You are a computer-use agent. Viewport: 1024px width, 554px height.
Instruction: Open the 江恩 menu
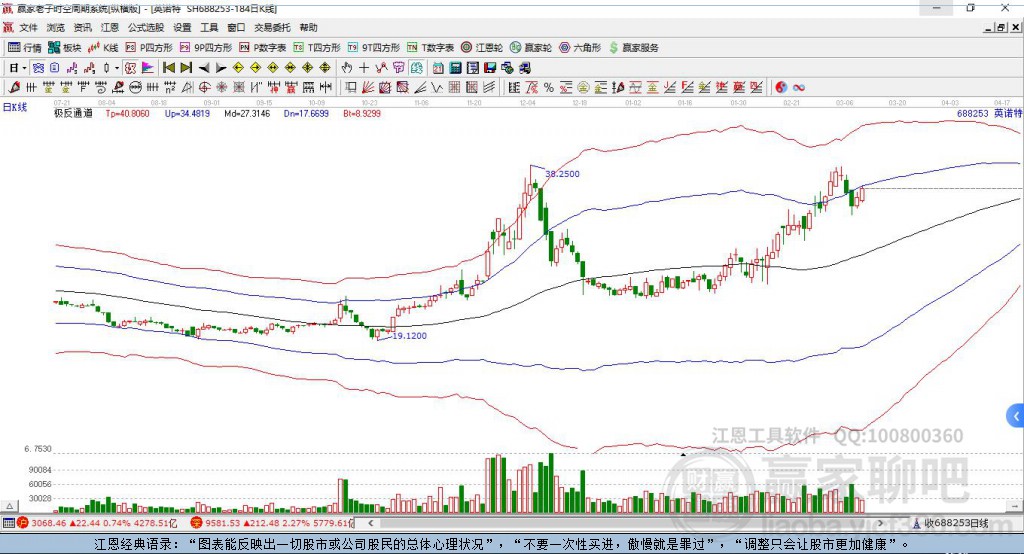pyautogui.click(x=110, y=27)
